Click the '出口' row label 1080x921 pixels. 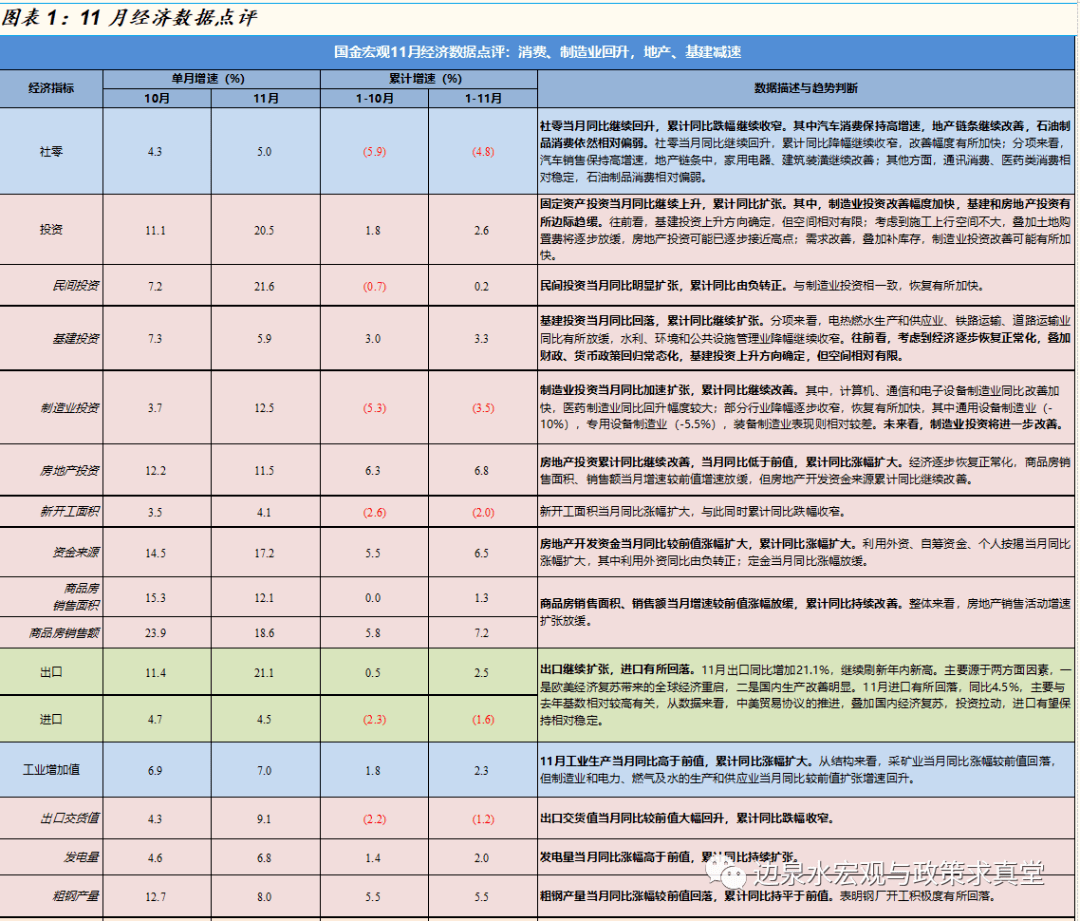click(x=51, y=672)
